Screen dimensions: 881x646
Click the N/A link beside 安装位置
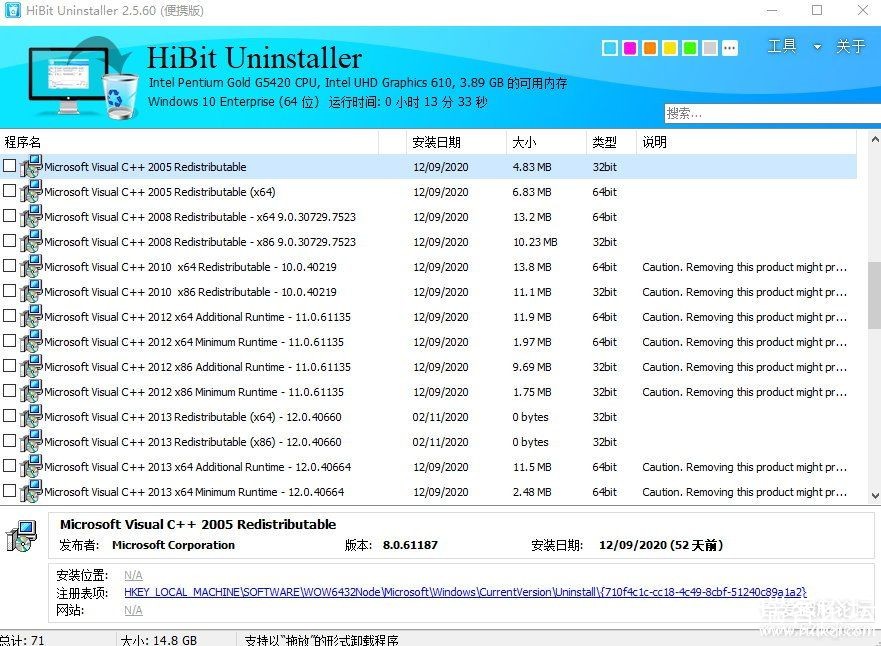pos(133,575)
